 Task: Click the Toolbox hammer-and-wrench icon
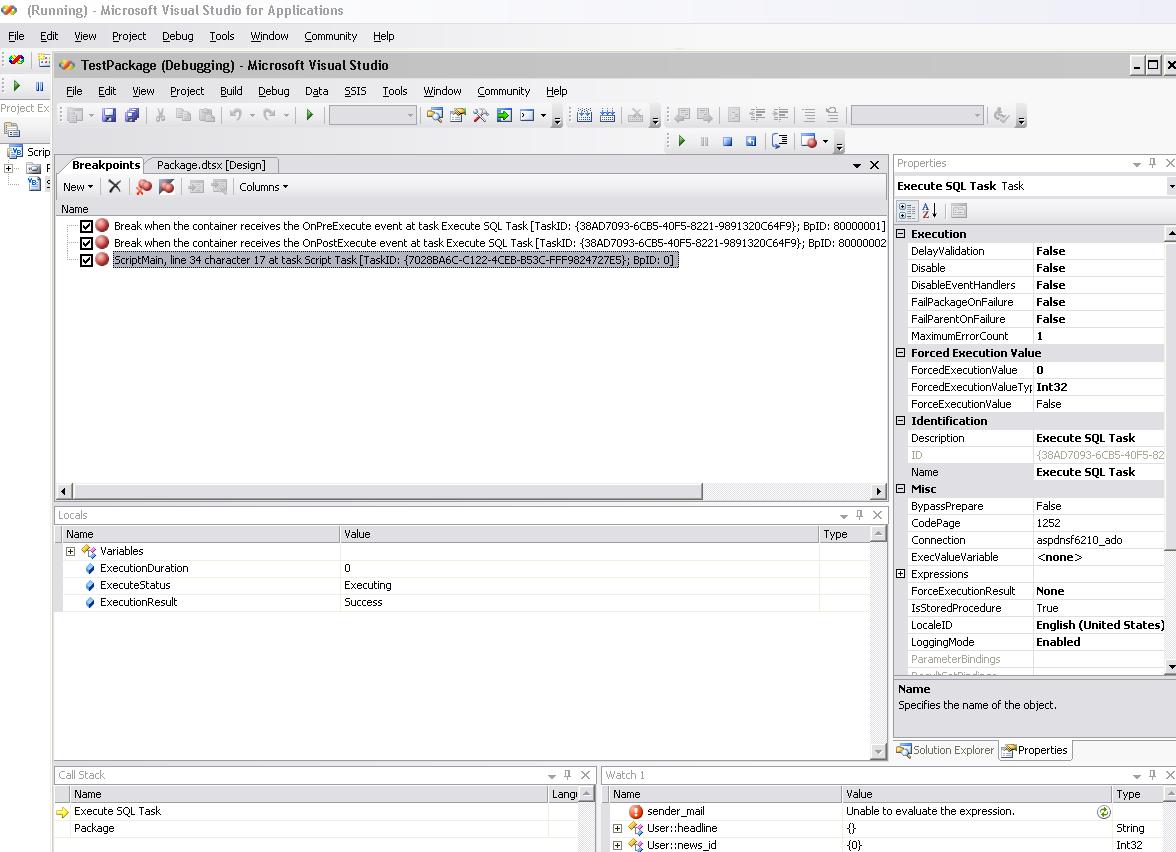click(x=481, y=116)
